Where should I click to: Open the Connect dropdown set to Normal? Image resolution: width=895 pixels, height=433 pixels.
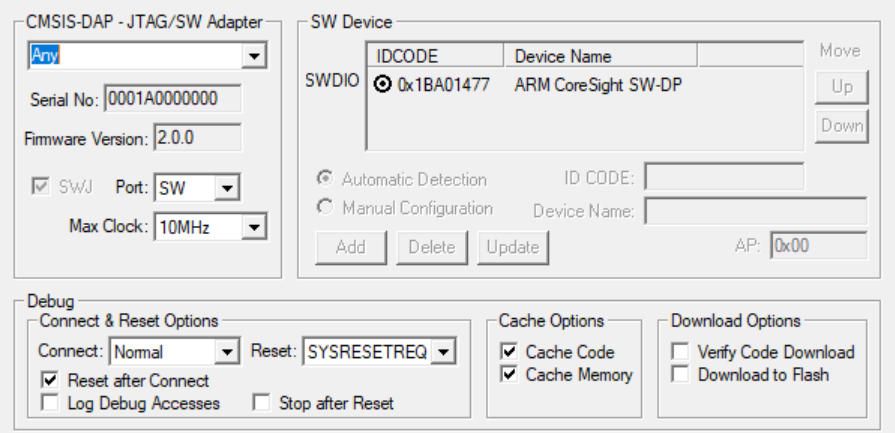(x=174, y=351)
